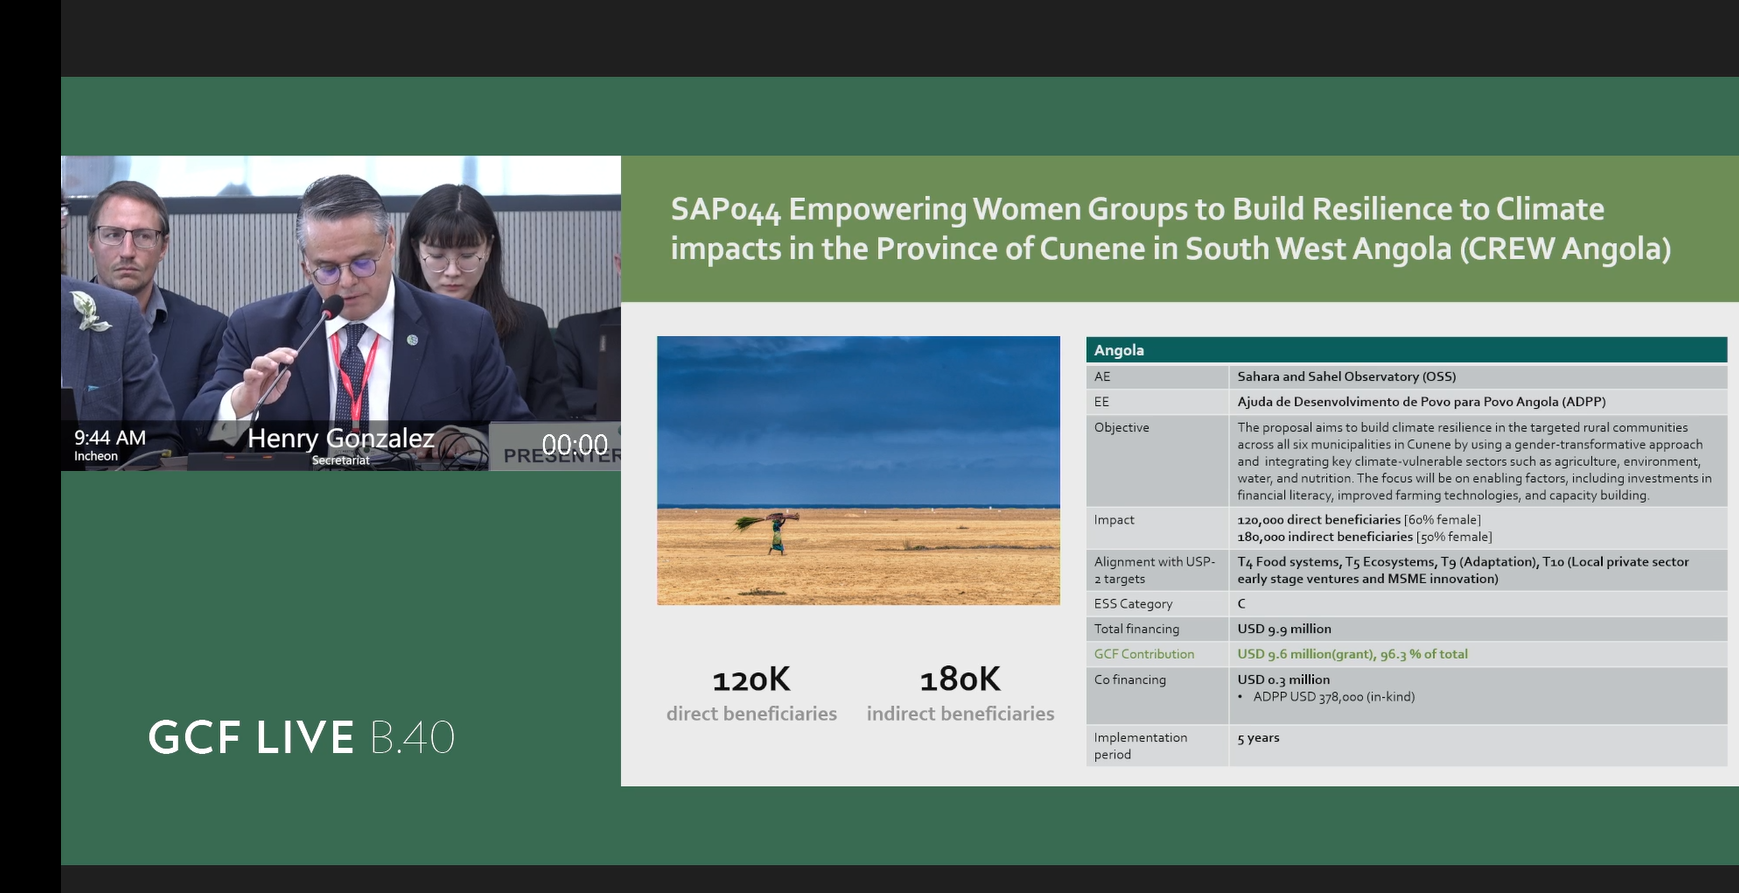Click the ADPP USD 378,000 (in-kind) bullet
Viewport: 1739px width, 893px height.
point(1333,697)
